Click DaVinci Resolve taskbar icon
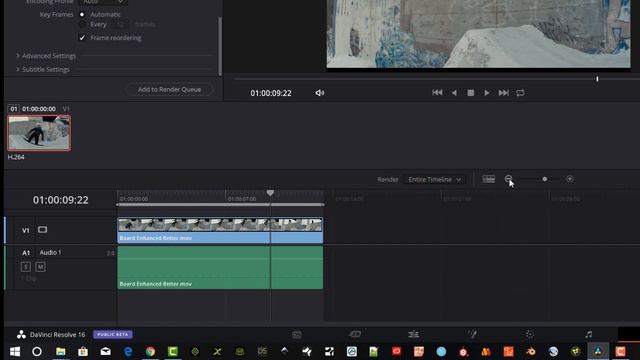640x360 pixels. (x=598, y=351)
